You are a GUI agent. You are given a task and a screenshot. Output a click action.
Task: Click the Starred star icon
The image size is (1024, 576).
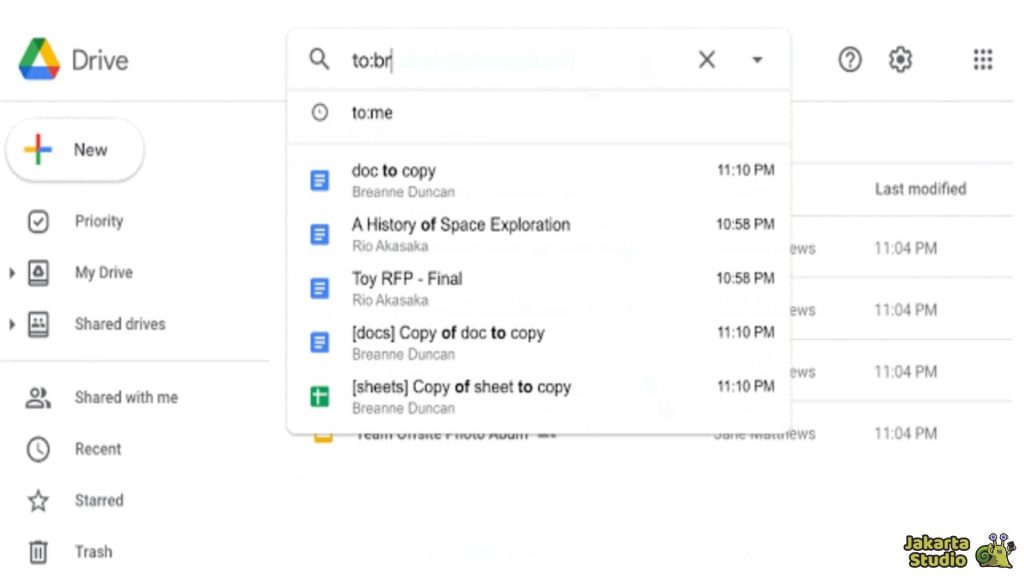pyautogui.click(x=38, y=500)
